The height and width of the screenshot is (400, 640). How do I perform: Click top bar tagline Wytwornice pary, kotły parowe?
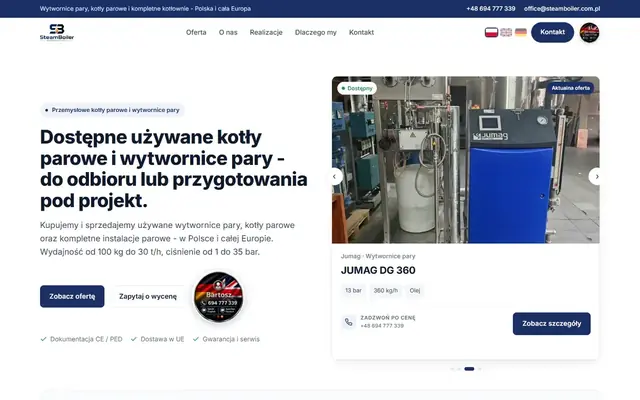[145, 9]
